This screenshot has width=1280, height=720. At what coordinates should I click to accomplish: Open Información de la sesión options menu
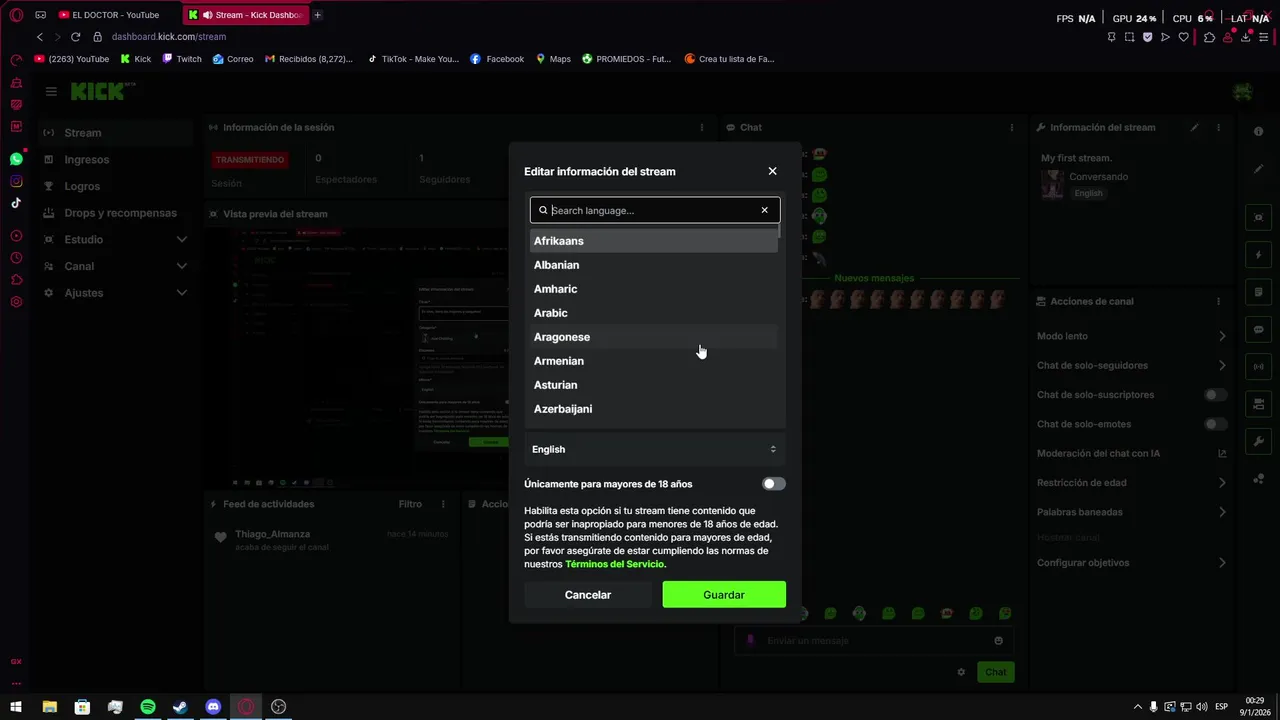(x=702, y=128)
